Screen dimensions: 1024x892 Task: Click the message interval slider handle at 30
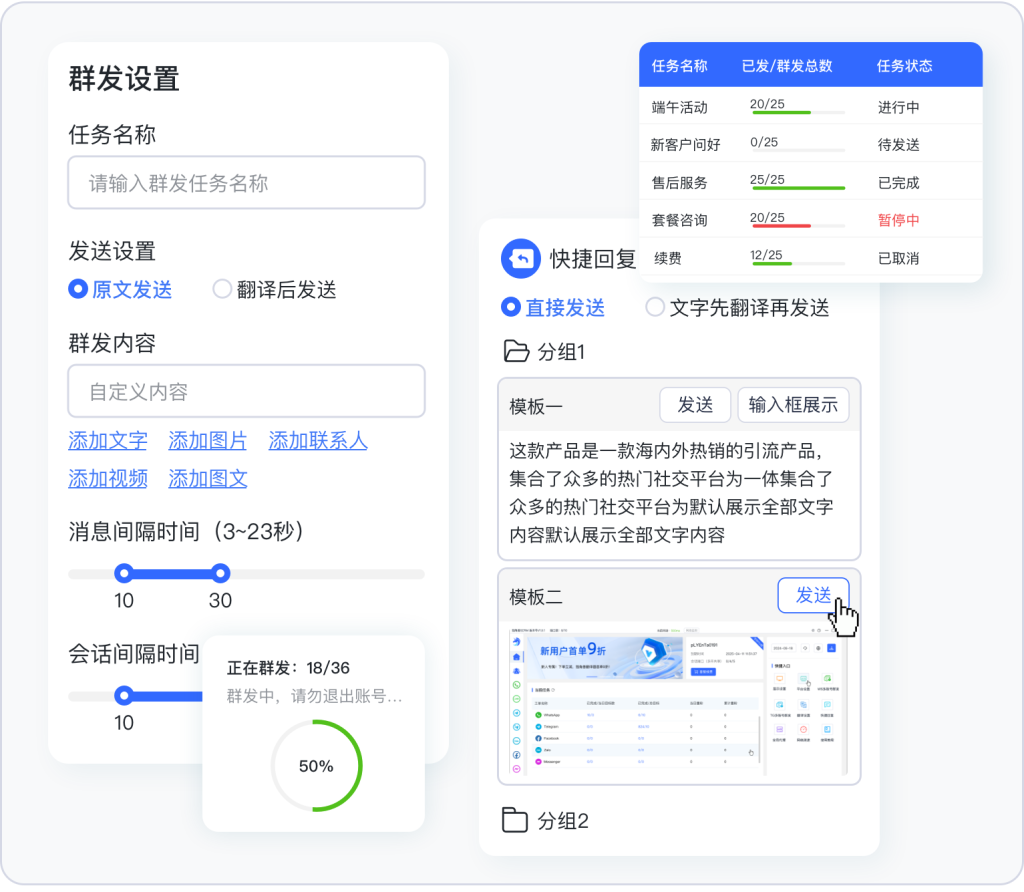click(x=220, y=573)
